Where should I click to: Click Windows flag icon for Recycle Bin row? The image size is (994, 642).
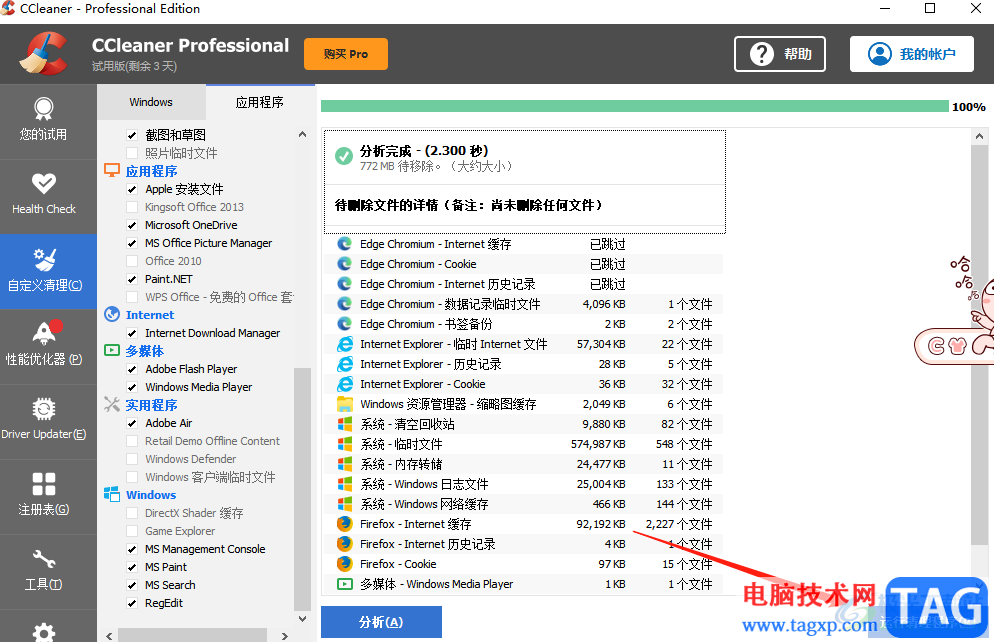pos(344,424)
